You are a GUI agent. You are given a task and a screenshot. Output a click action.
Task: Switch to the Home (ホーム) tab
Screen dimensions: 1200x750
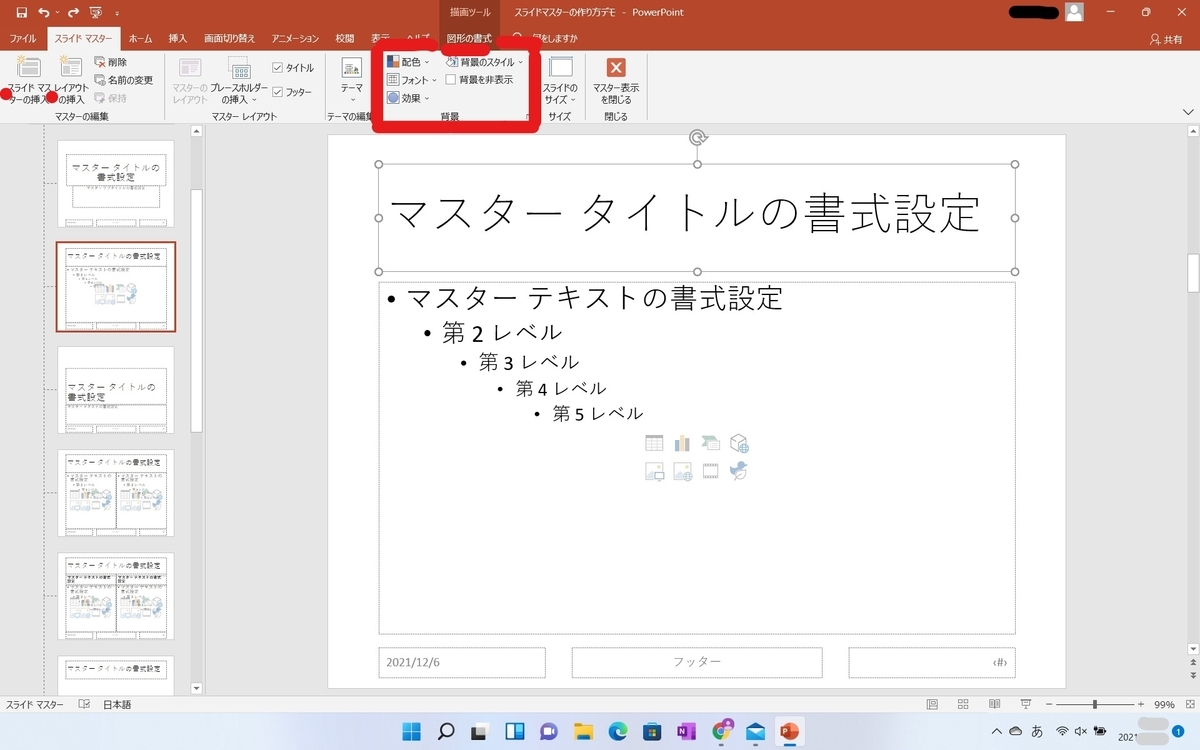point(141,38)
